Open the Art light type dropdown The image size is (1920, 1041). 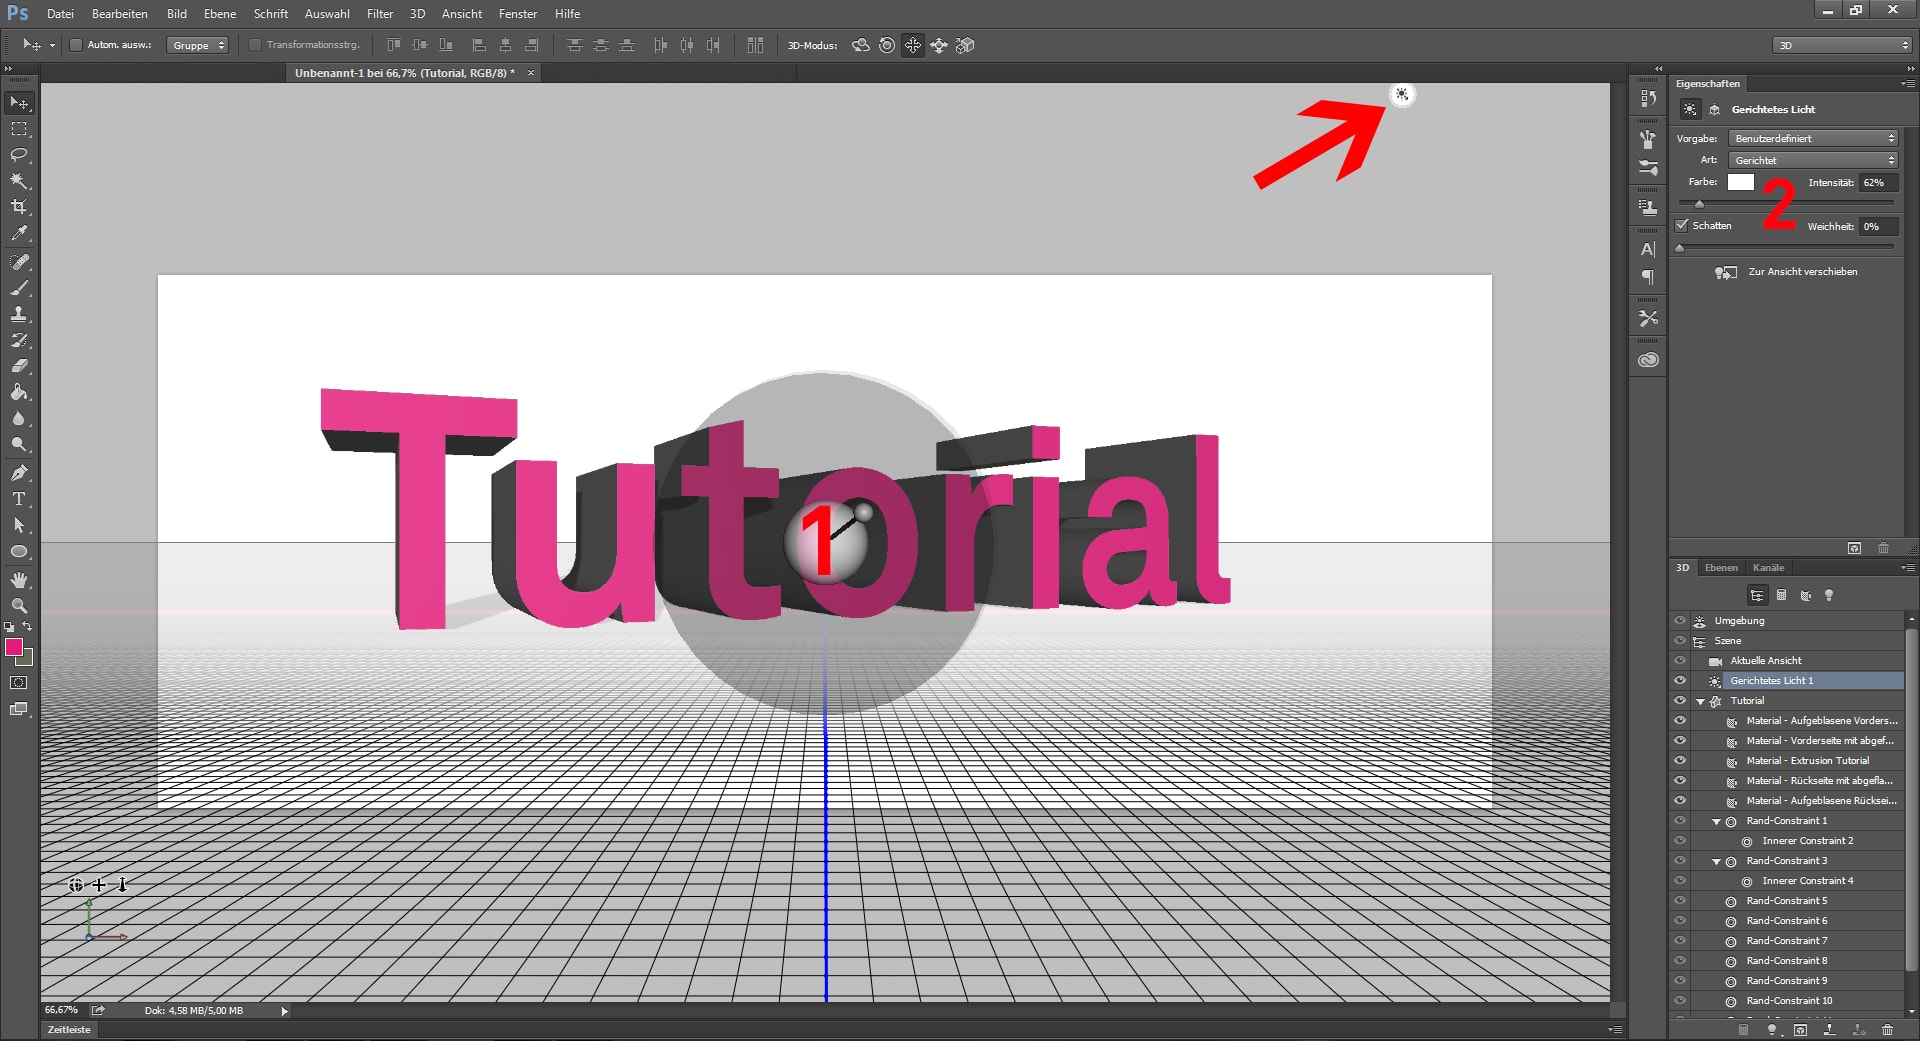[x=1812, y=161]
